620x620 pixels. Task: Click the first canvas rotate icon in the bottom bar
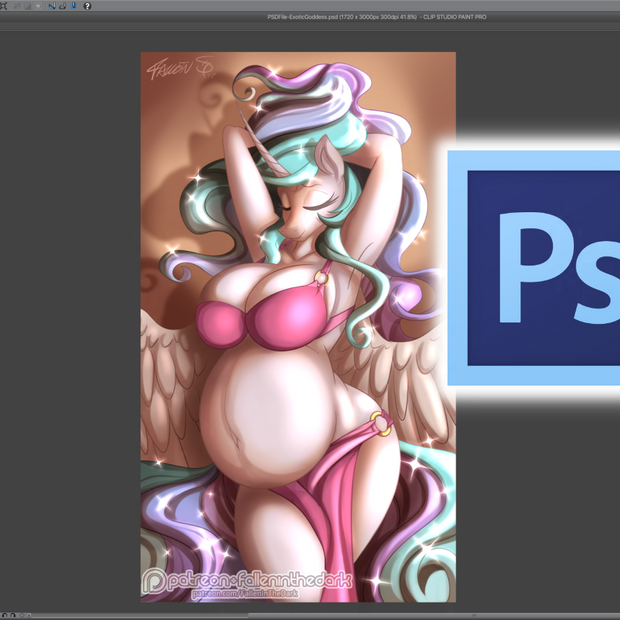4,615
